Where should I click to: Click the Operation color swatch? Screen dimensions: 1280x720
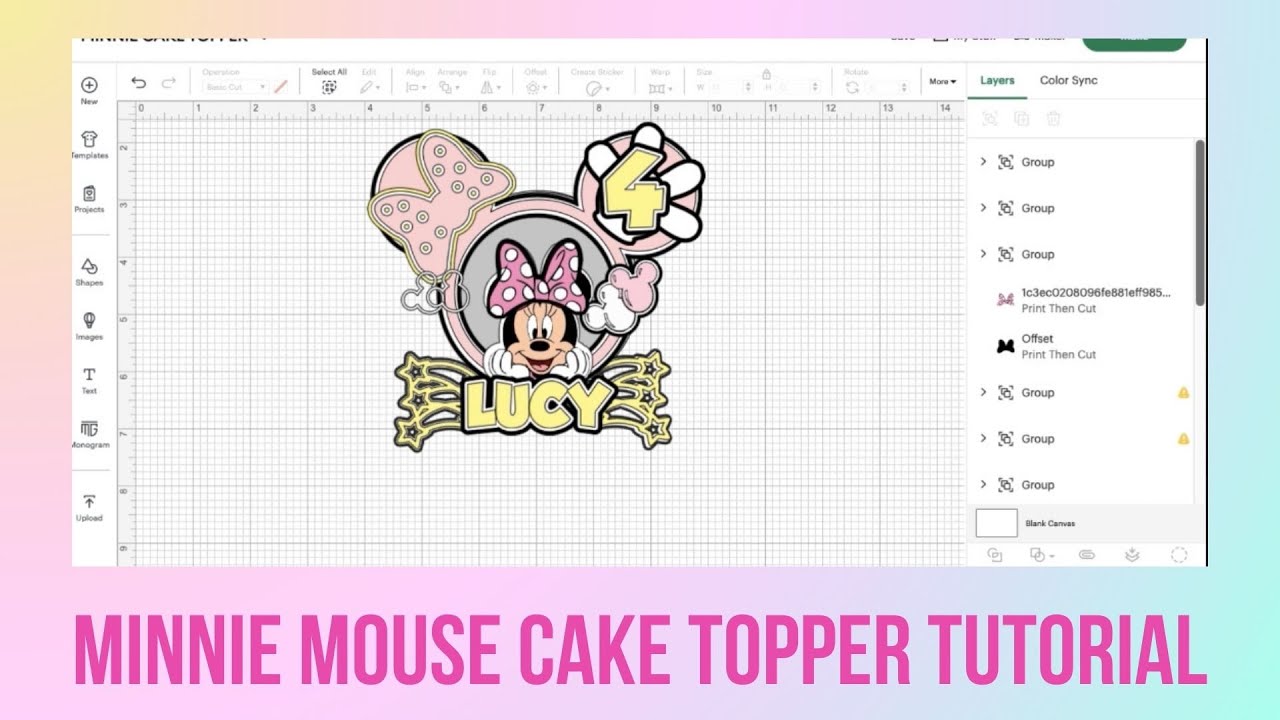coord(281,87)
